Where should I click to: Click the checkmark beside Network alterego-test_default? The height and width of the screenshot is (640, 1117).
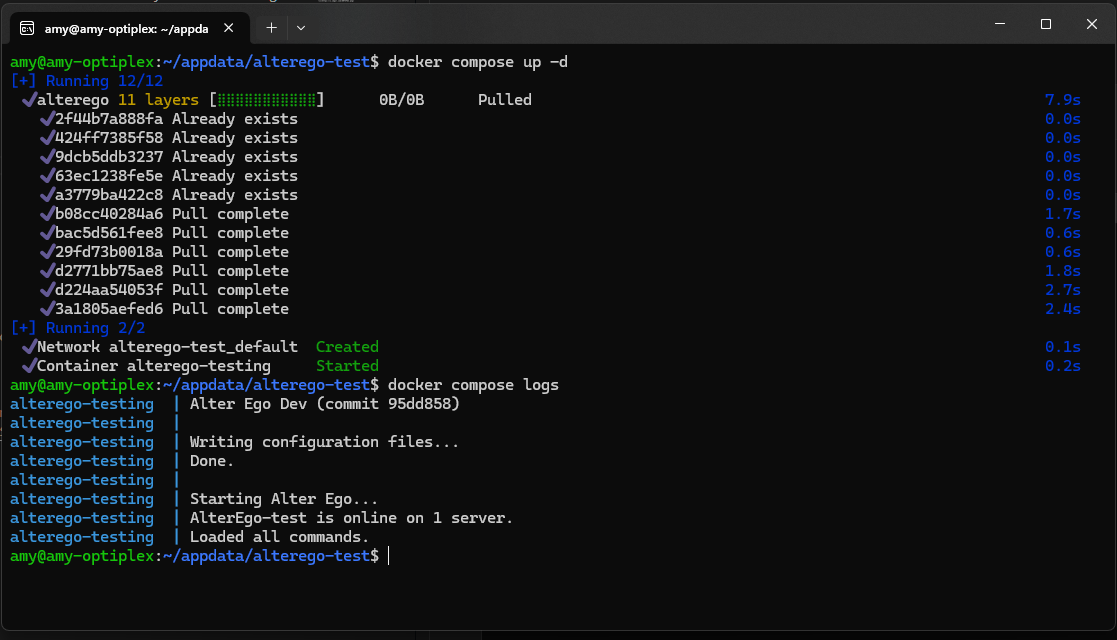click(28, 347)
